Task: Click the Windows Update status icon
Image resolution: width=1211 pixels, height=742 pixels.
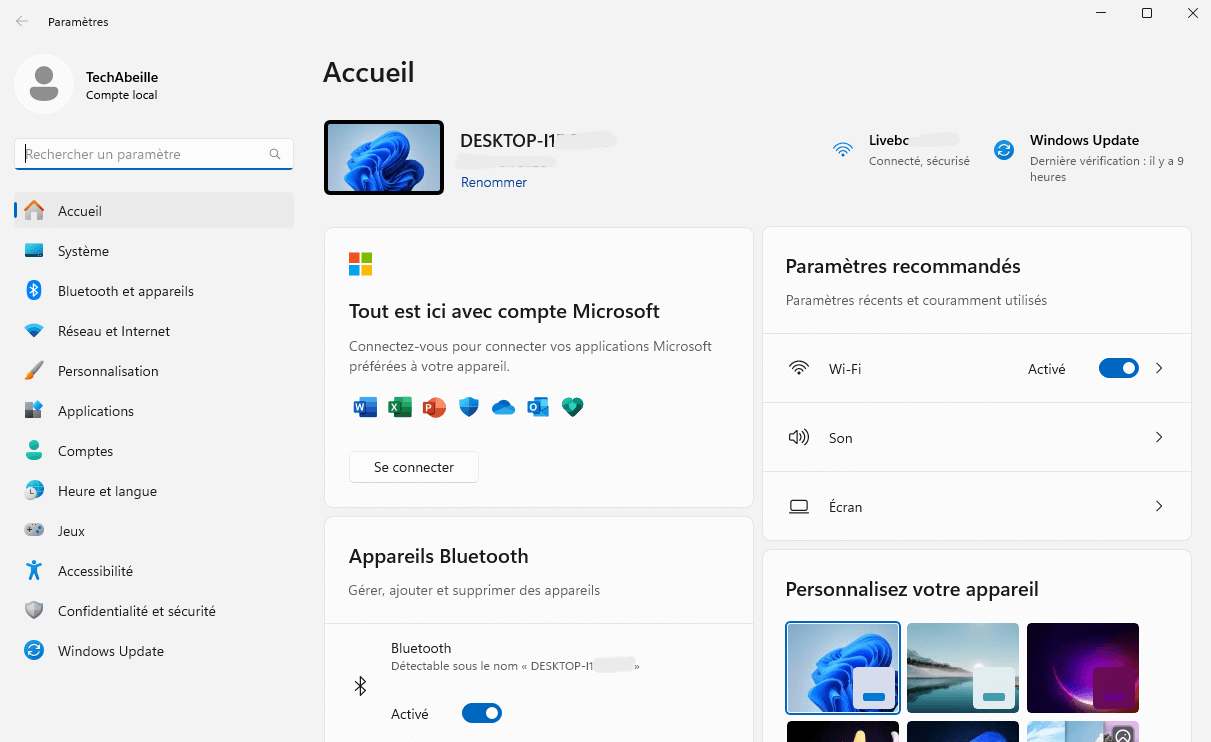Action: point(1003,149)
